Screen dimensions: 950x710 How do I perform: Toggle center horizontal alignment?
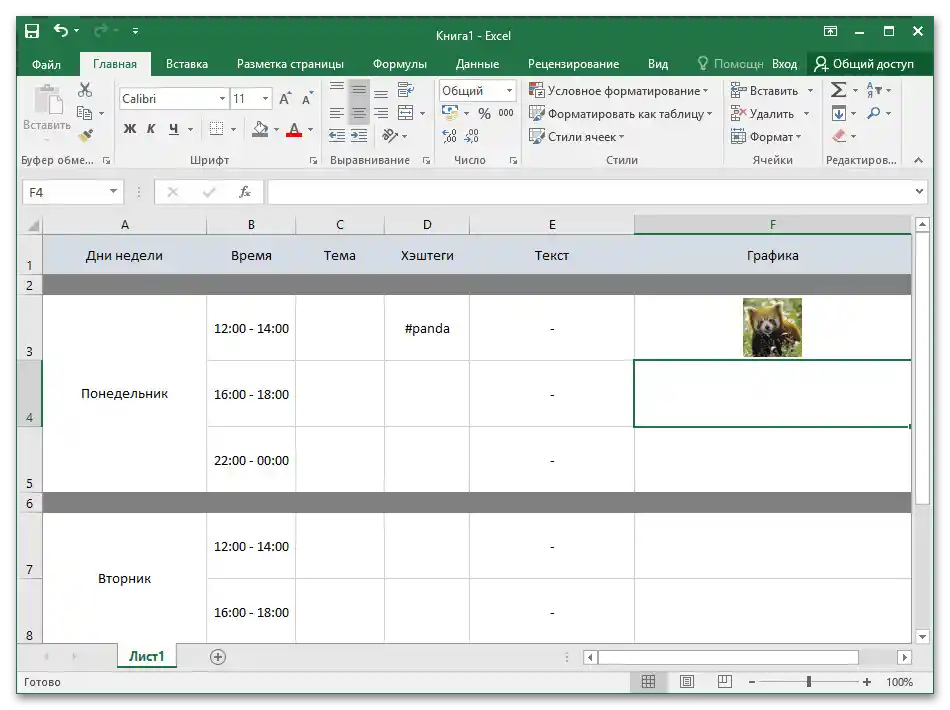(x=359, y=113)
